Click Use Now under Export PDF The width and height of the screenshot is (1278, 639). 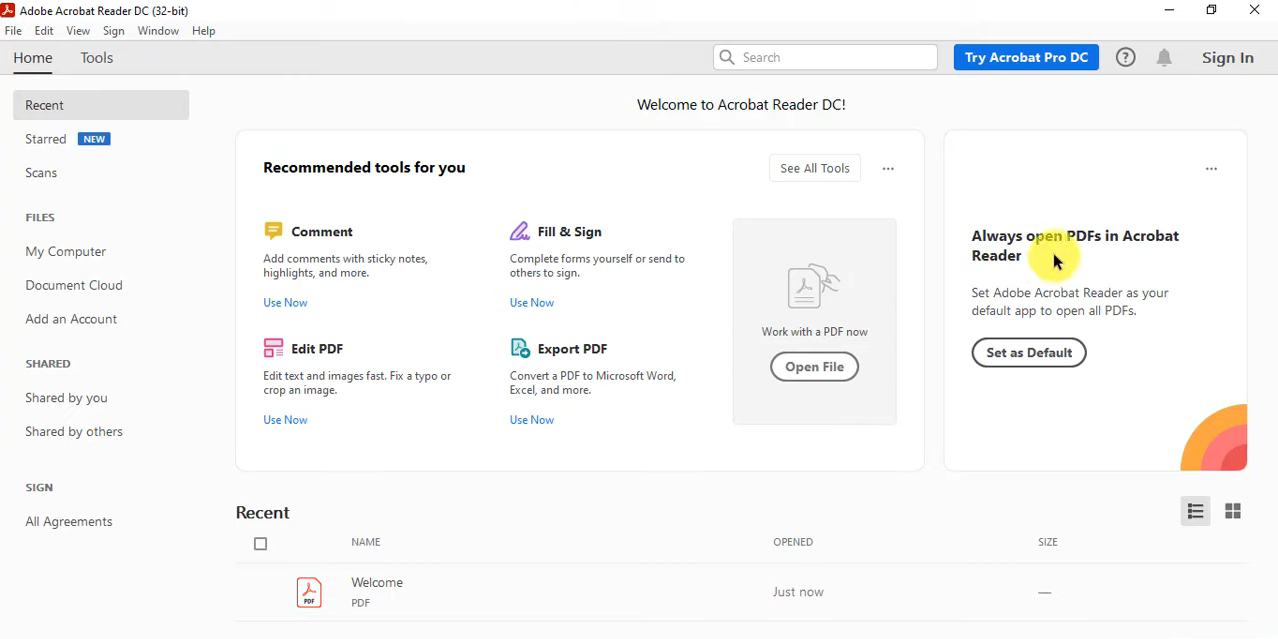click(x=532, y=420)
